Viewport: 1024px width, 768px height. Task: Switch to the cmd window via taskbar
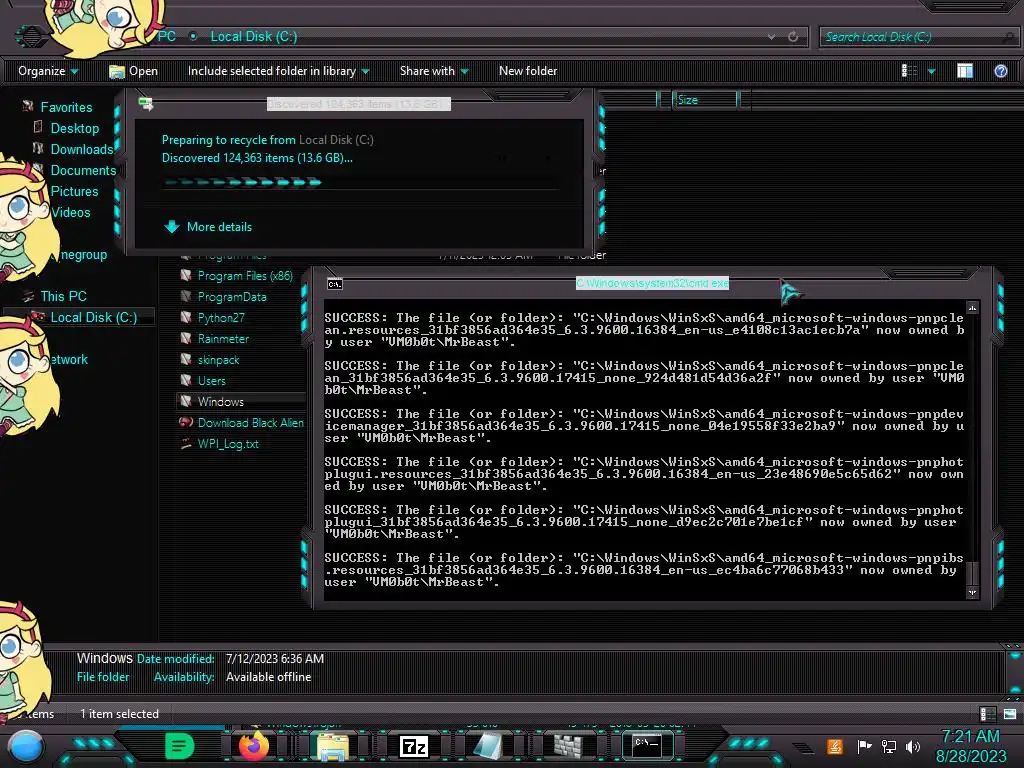[647, 745]
